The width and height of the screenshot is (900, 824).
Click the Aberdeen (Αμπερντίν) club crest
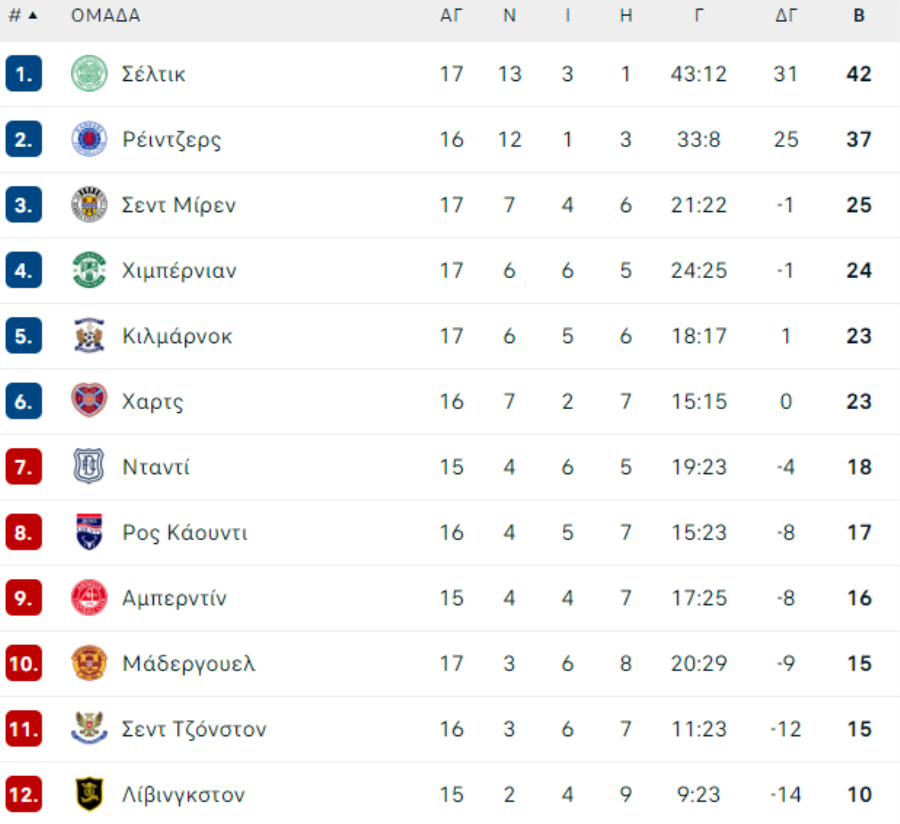pyautogui.click(x=89, y=598)
